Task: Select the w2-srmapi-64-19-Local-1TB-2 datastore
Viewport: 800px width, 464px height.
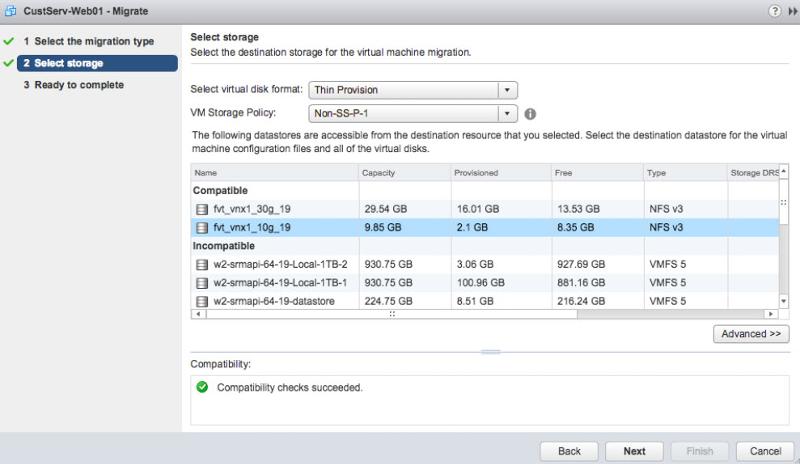Action: click(485, 264)
